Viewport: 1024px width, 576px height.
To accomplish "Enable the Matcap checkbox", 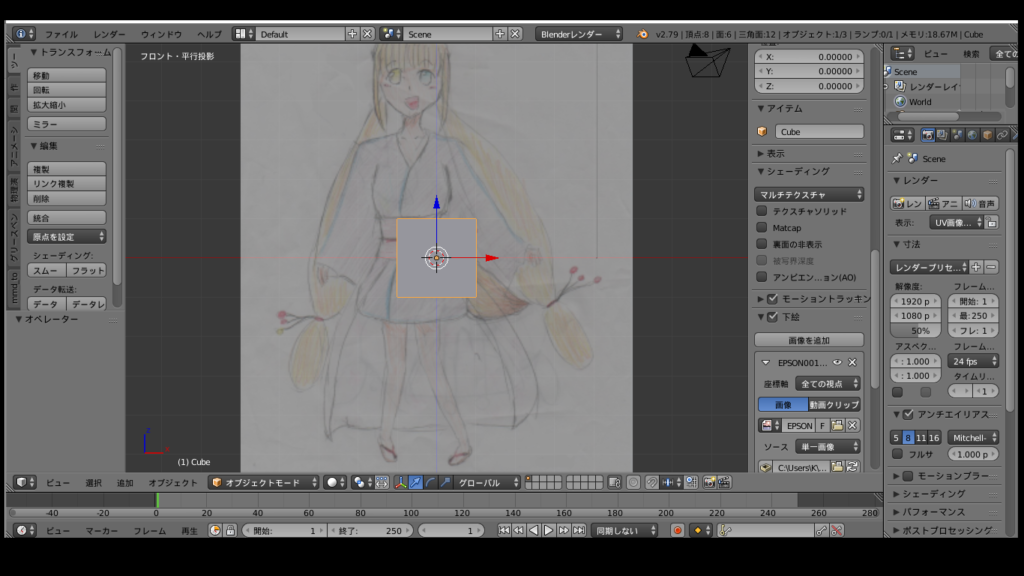I will point(762,228).
